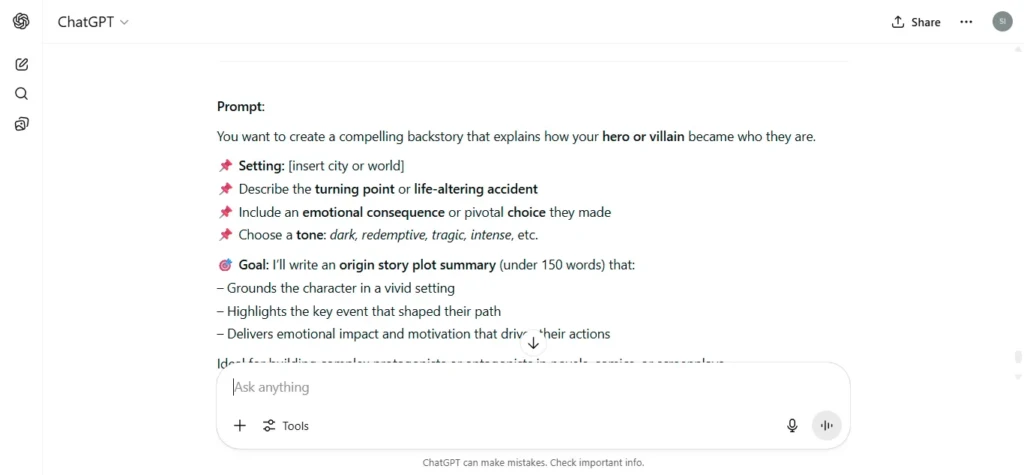The image size is (1024, 475).
Task: Click the 'Prompt:' heading text
Action: pyautogui.click(x=241, y=106)
